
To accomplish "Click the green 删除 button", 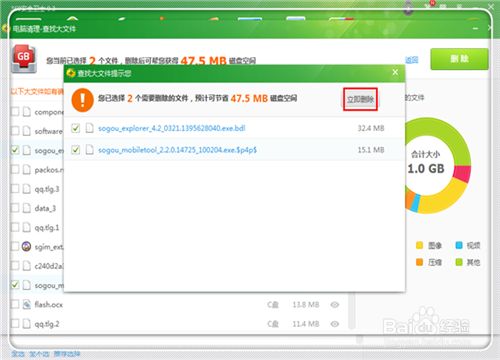I will click(459, 59).
